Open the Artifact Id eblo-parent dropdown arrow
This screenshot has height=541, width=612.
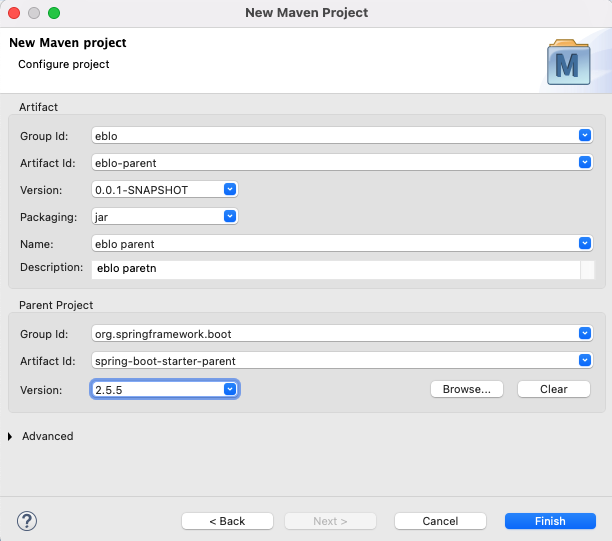(x=585, y=162)
